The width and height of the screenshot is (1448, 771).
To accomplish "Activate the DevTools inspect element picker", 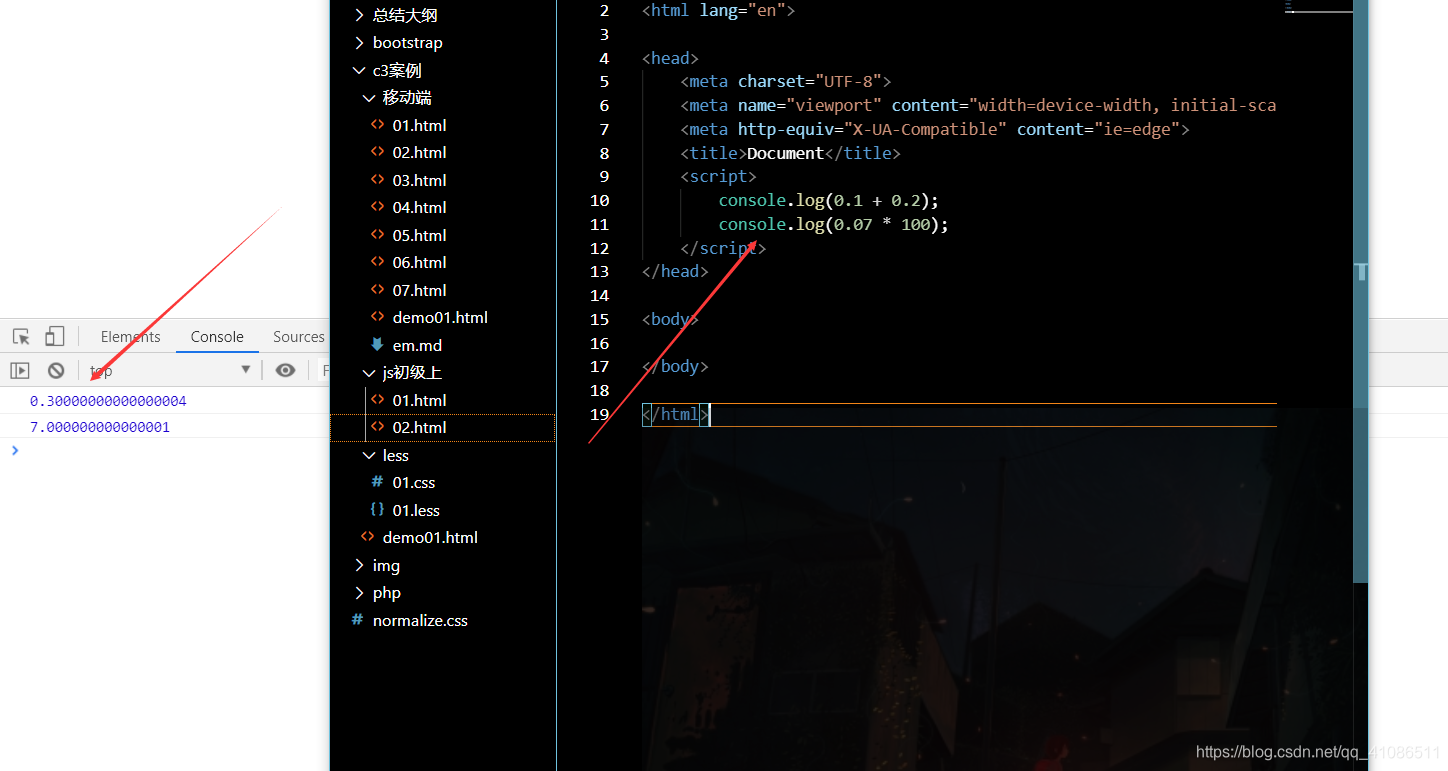I will click(21, 337).
